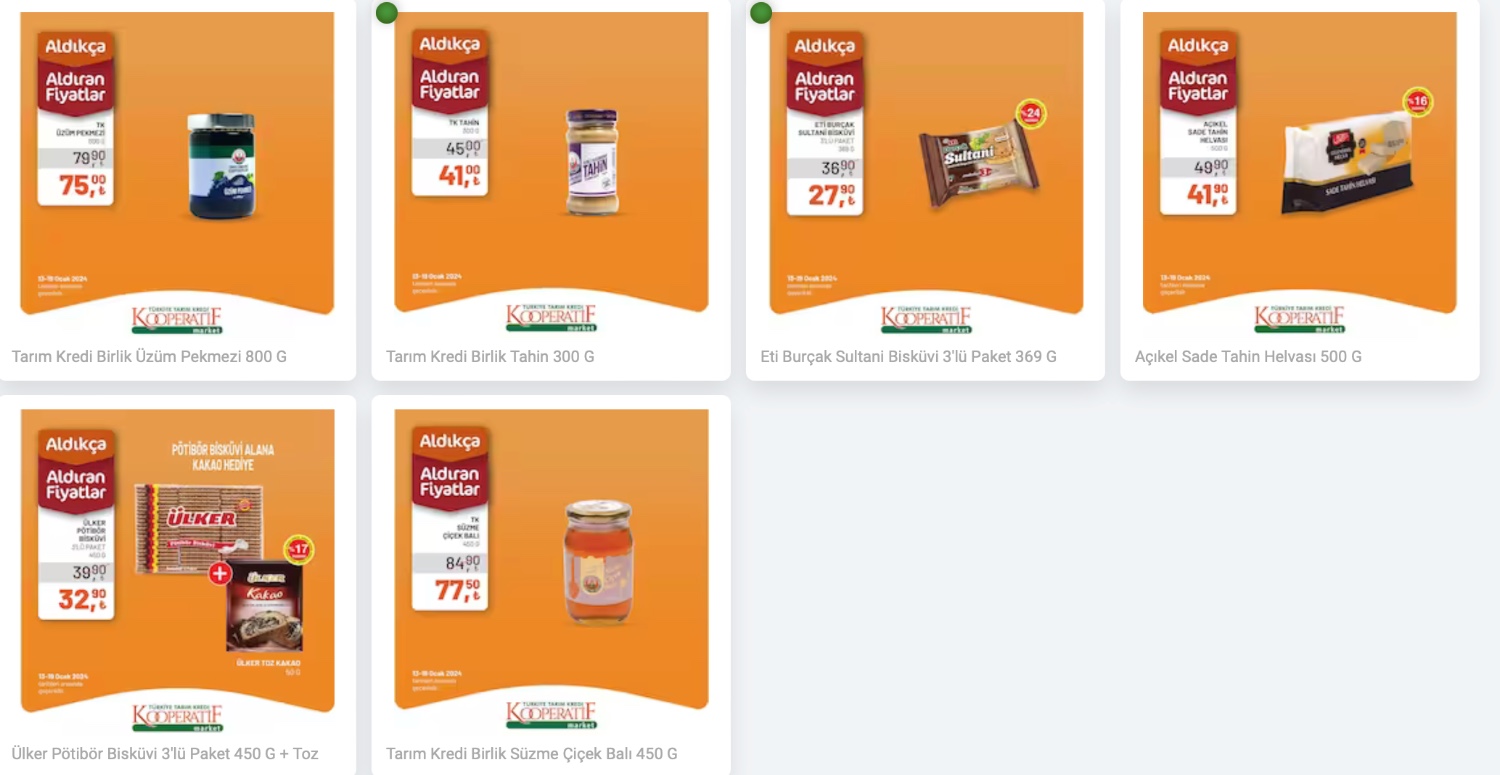Image resolution: width=1500 pixels, height=775 pixels.
Task: Click the discount badge on the Tahin Helvası
Action: 1417,102
